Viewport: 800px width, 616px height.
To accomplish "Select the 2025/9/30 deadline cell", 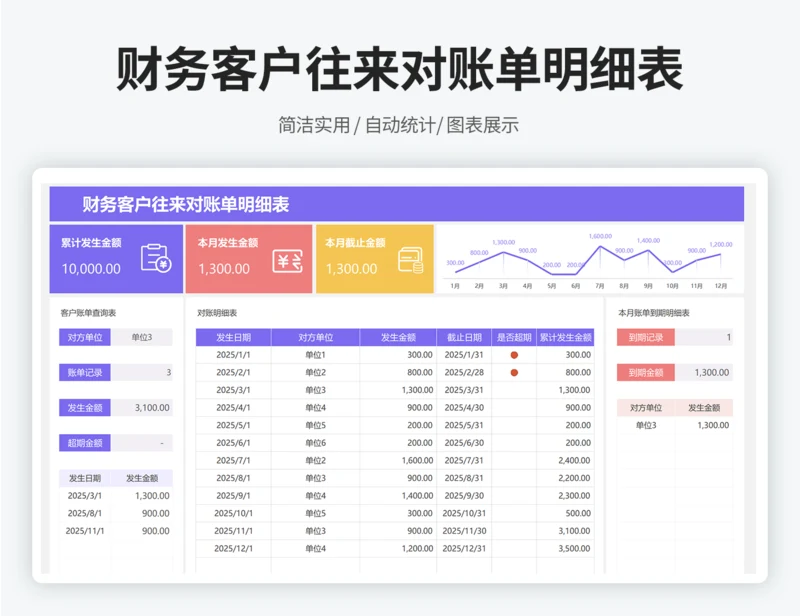I will coord(464,496).
